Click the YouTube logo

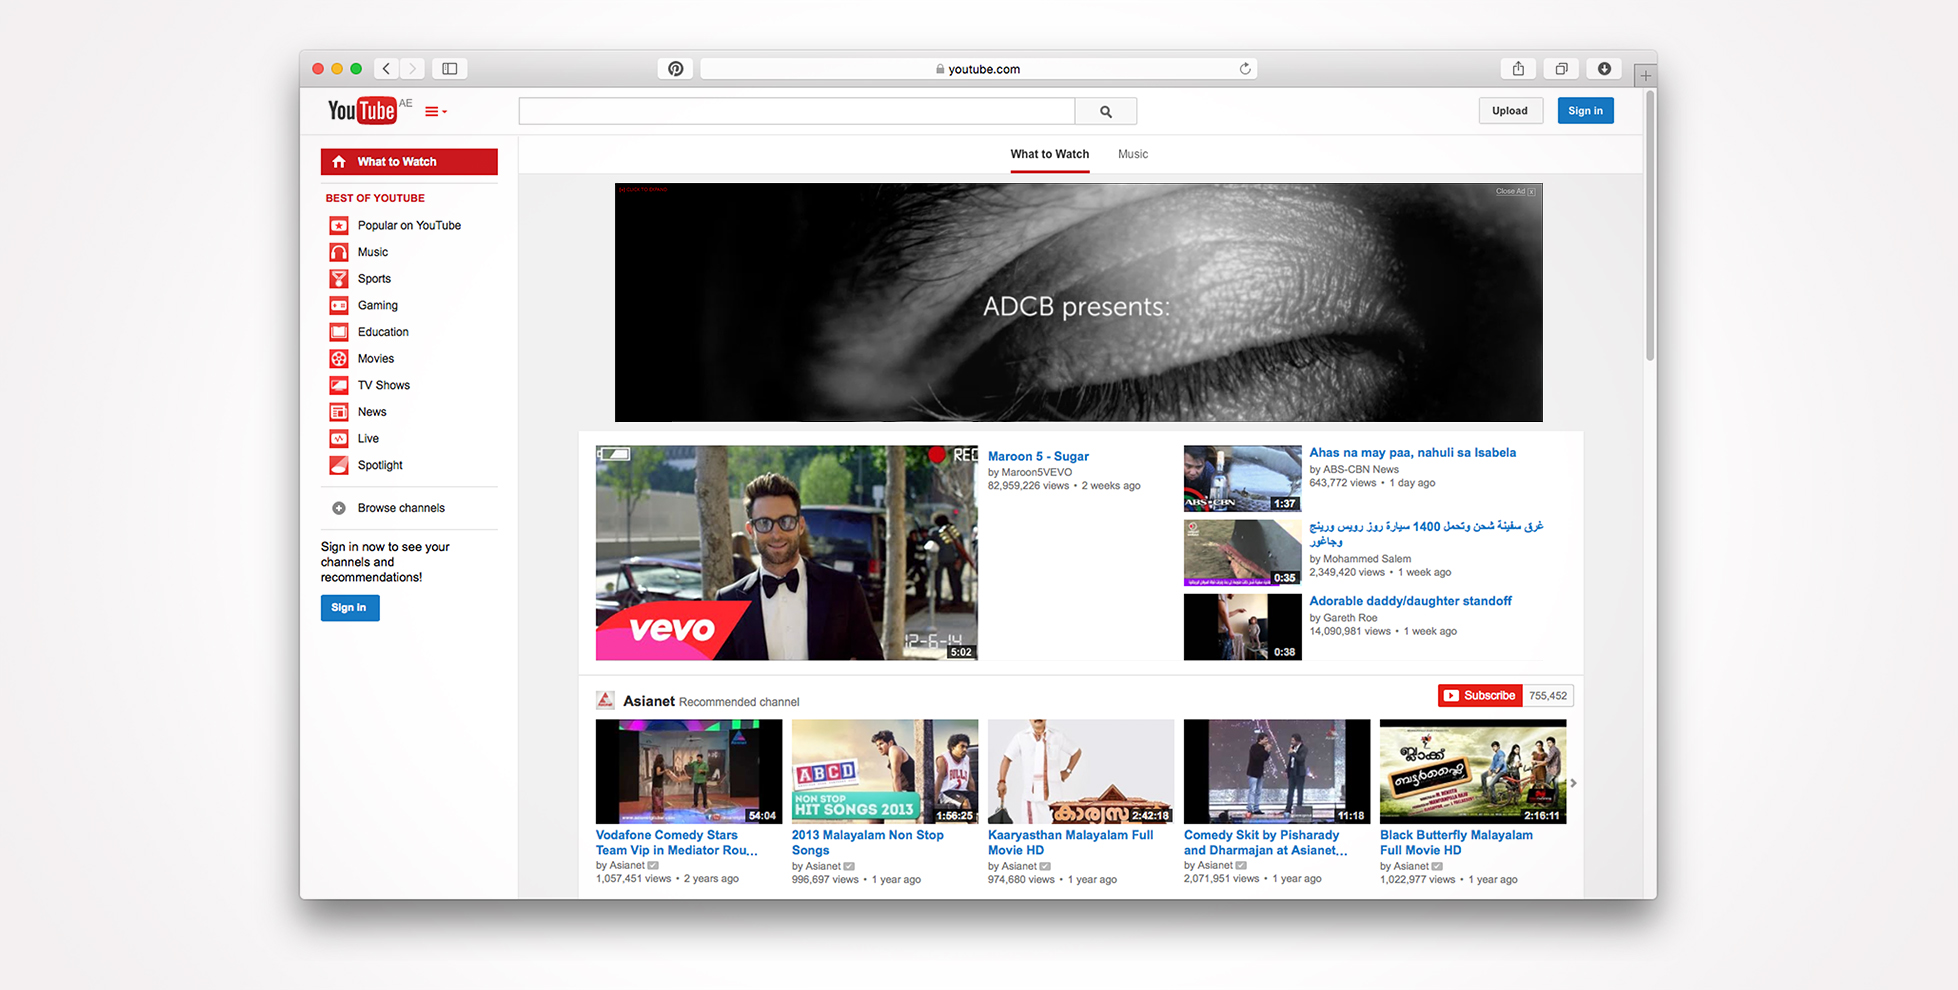tap(362, 110)
